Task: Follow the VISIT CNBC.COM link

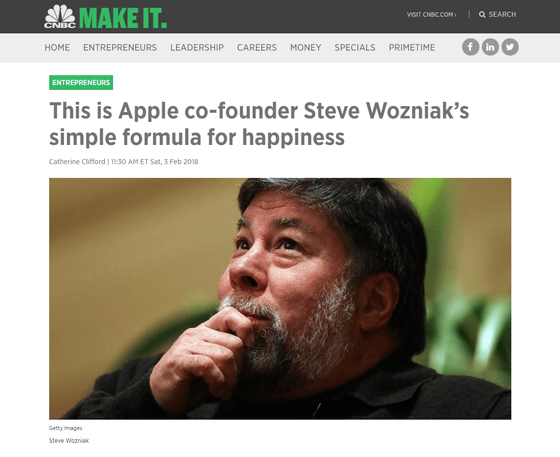Action: tap(431, 15)
